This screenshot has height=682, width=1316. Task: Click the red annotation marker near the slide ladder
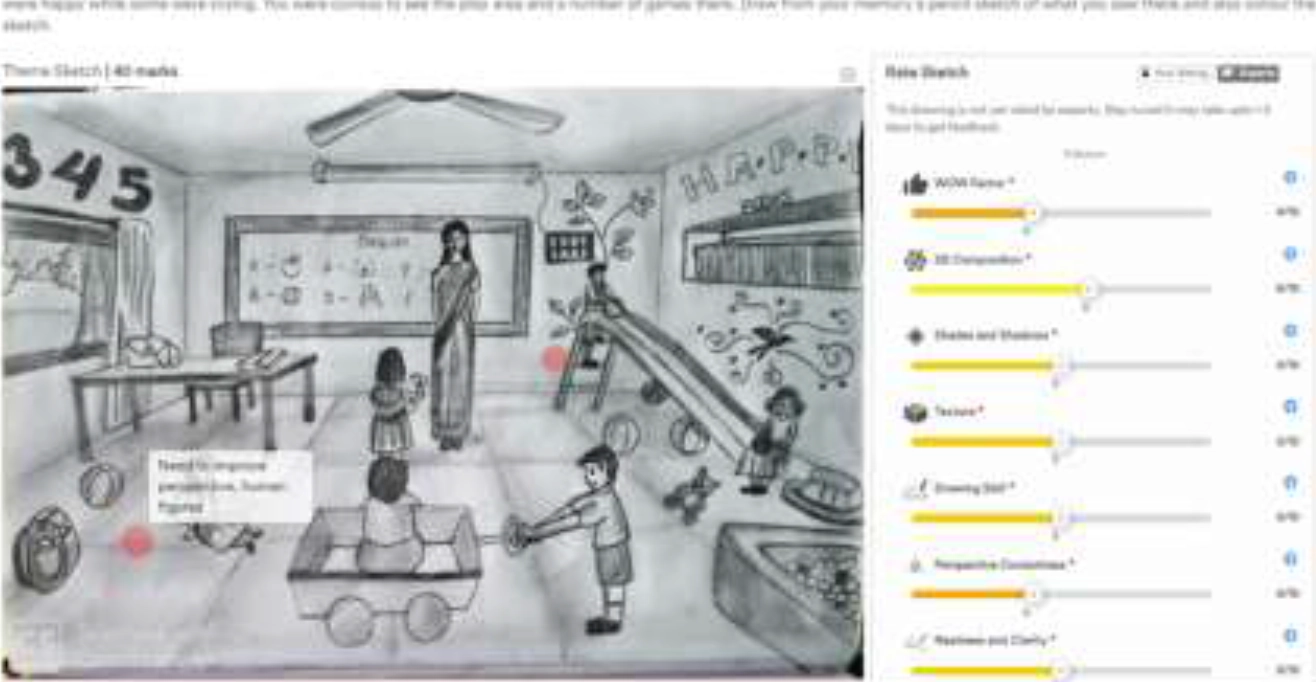[554, 360]
